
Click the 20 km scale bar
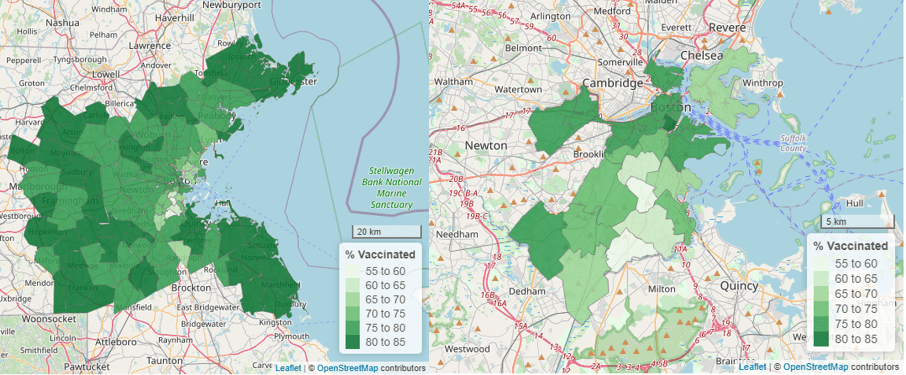click(x=387, y=232)
